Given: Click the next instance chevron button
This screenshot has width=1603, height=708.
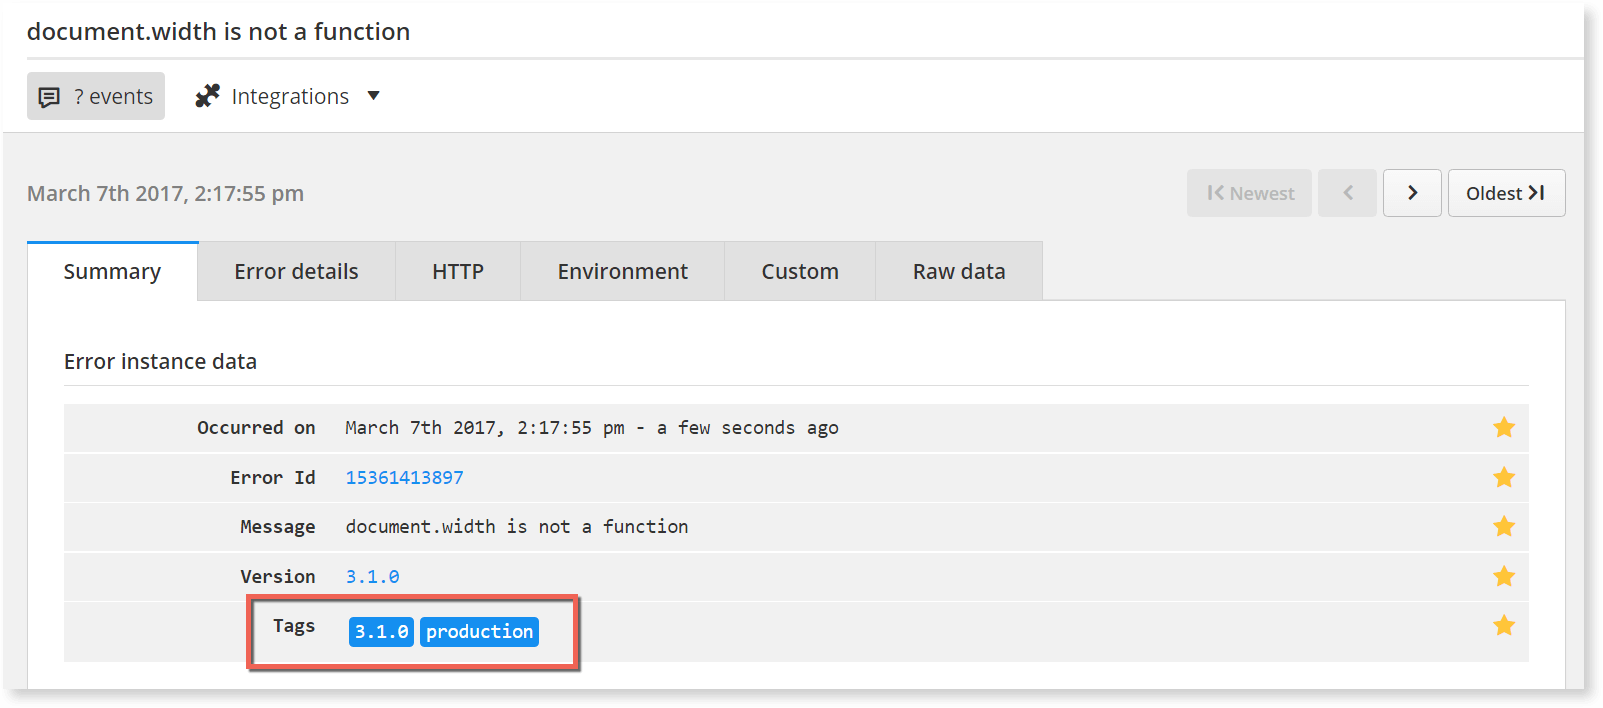Looking at the screenshot, I should coord(1412,193).
